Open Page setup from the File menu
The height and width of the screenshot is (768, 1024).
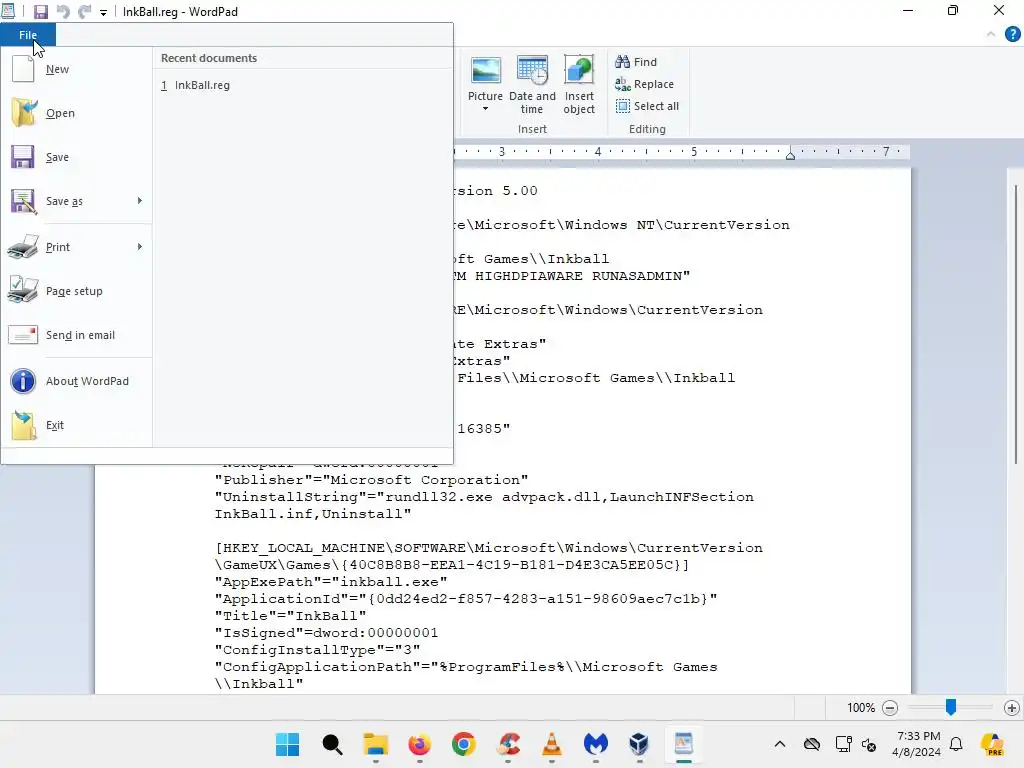tap(76, 291)
